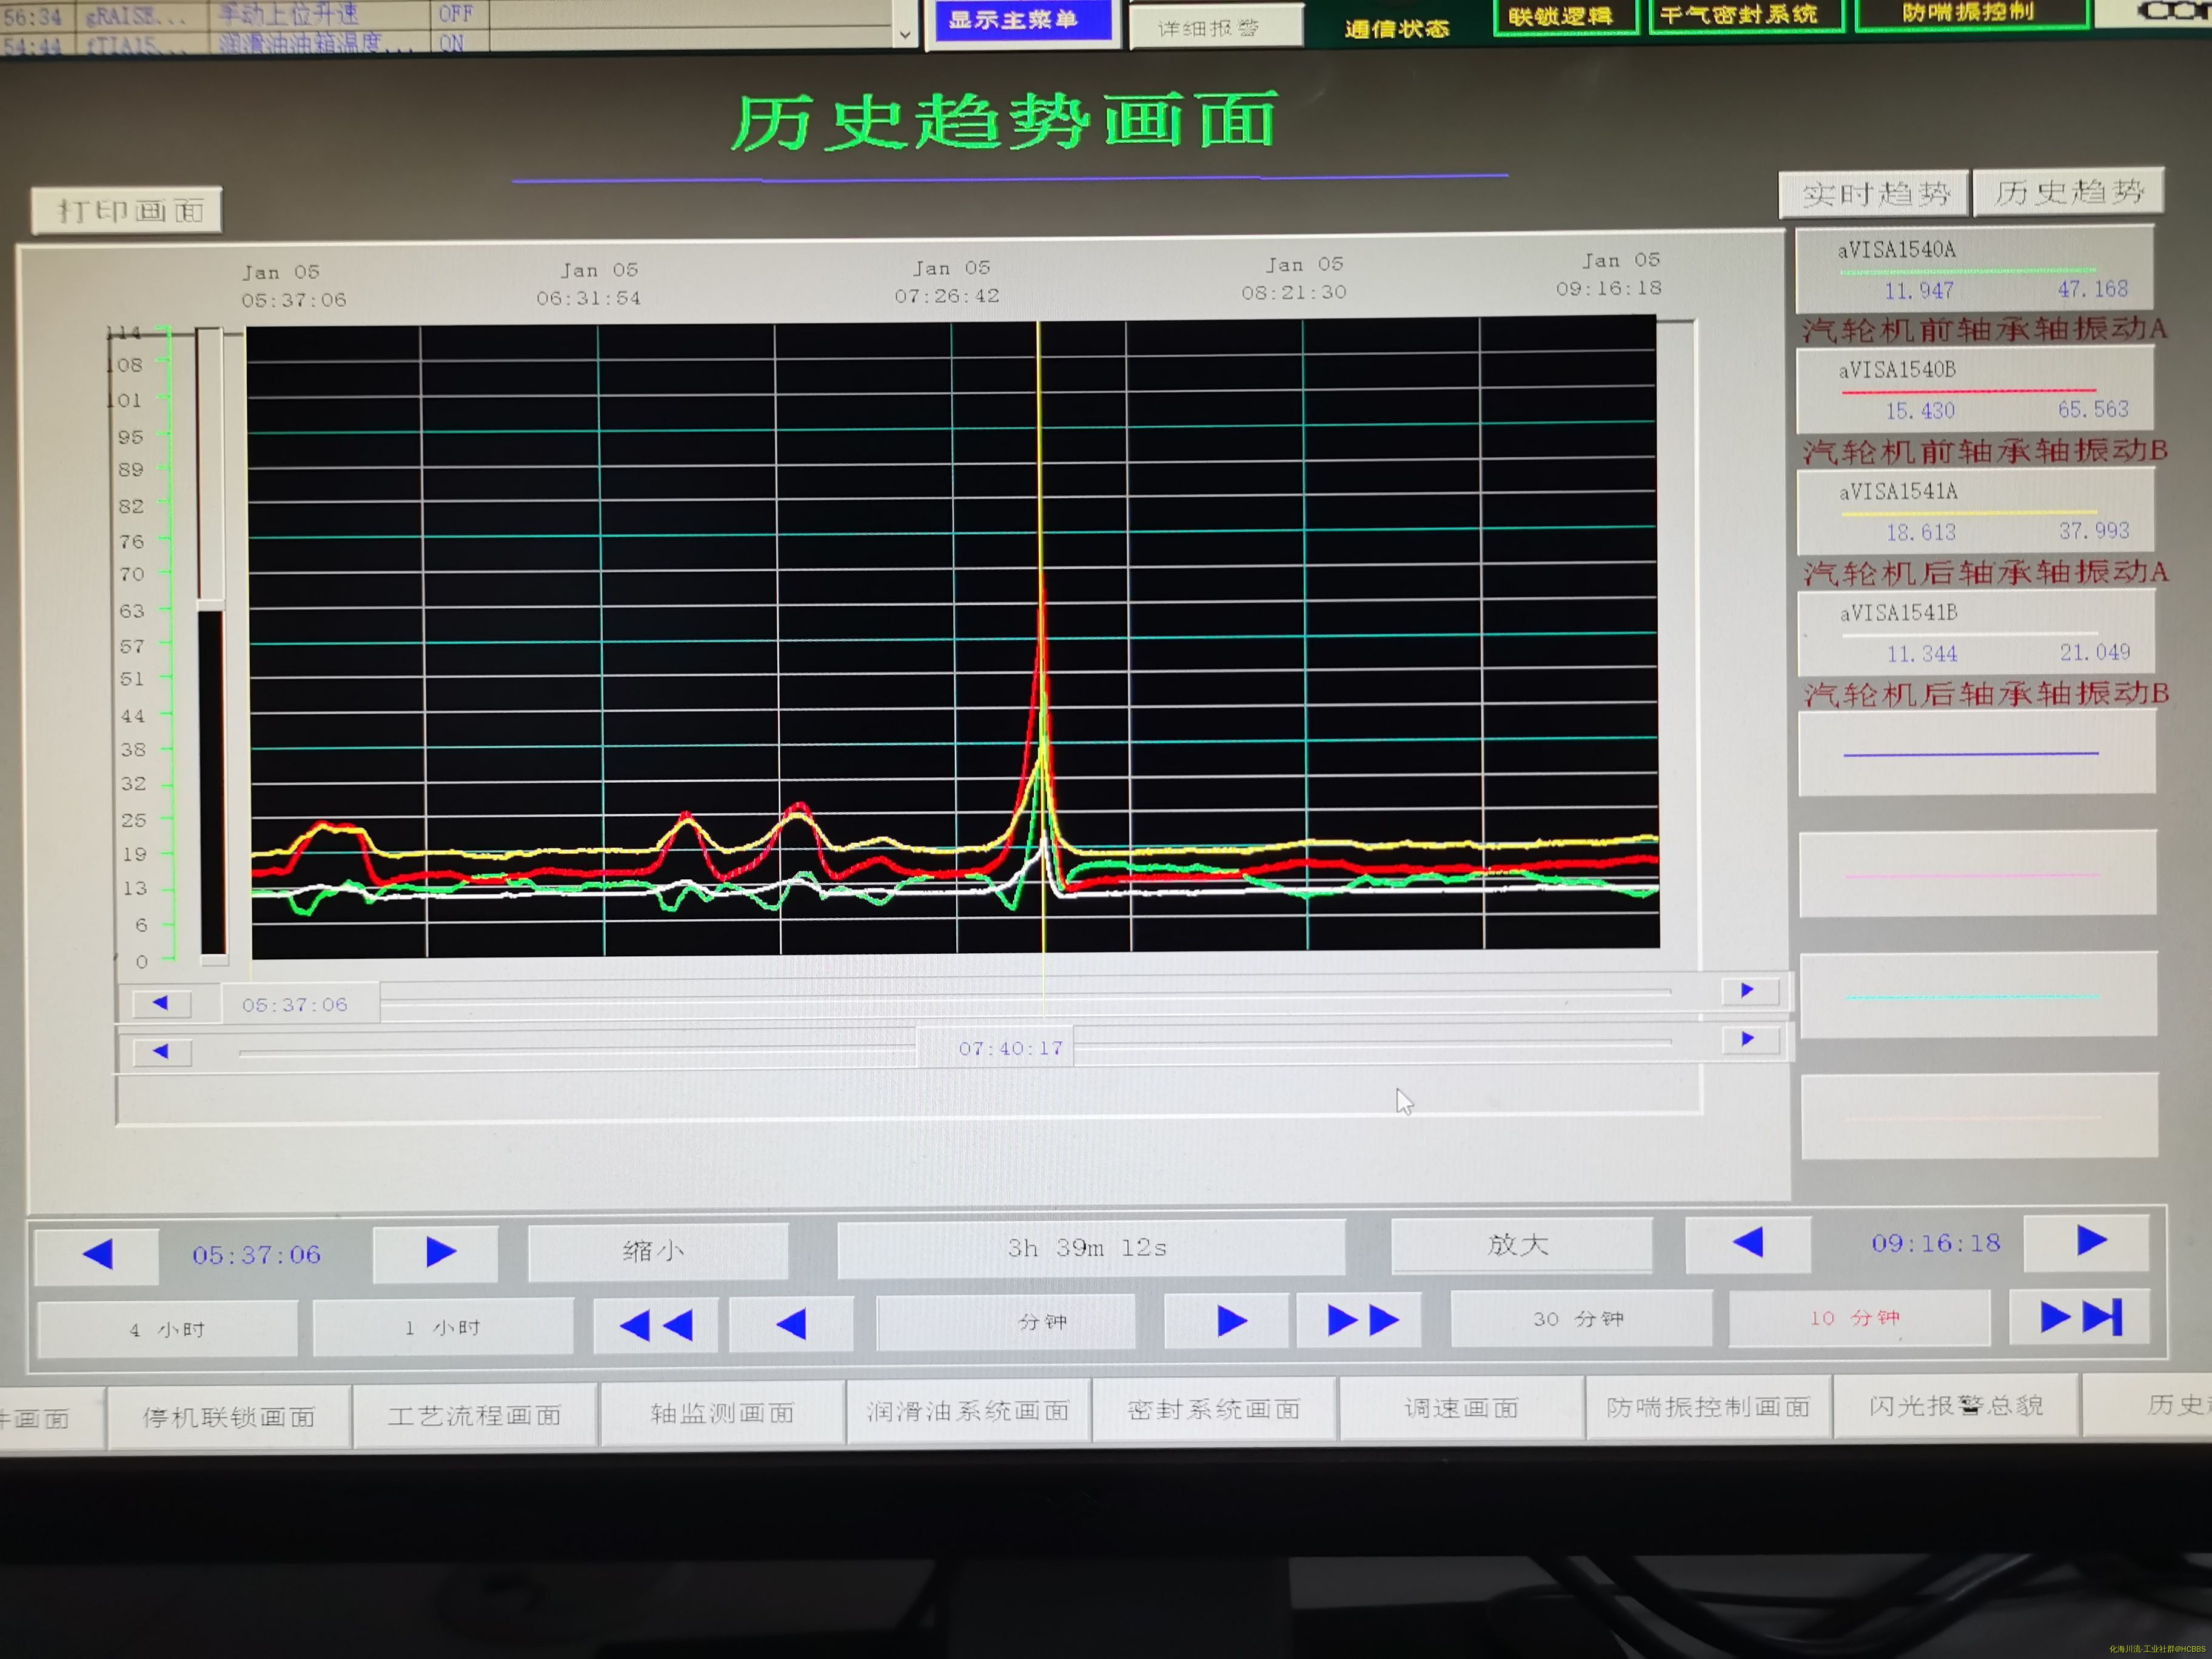Viewport: 2212px width, 1659px height.
Task: Click the 缩小 zoom out button
Action: pos(658,1251)
